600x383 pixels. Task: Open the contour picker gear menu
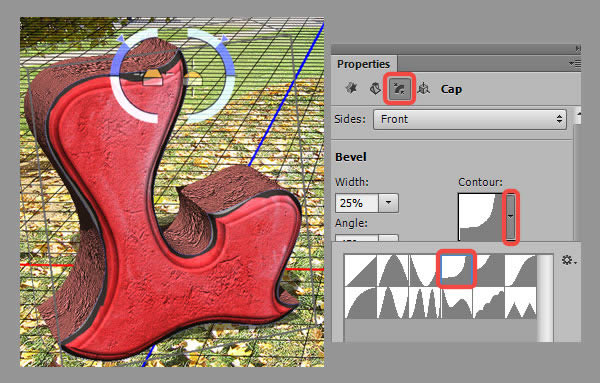[569, 261]
